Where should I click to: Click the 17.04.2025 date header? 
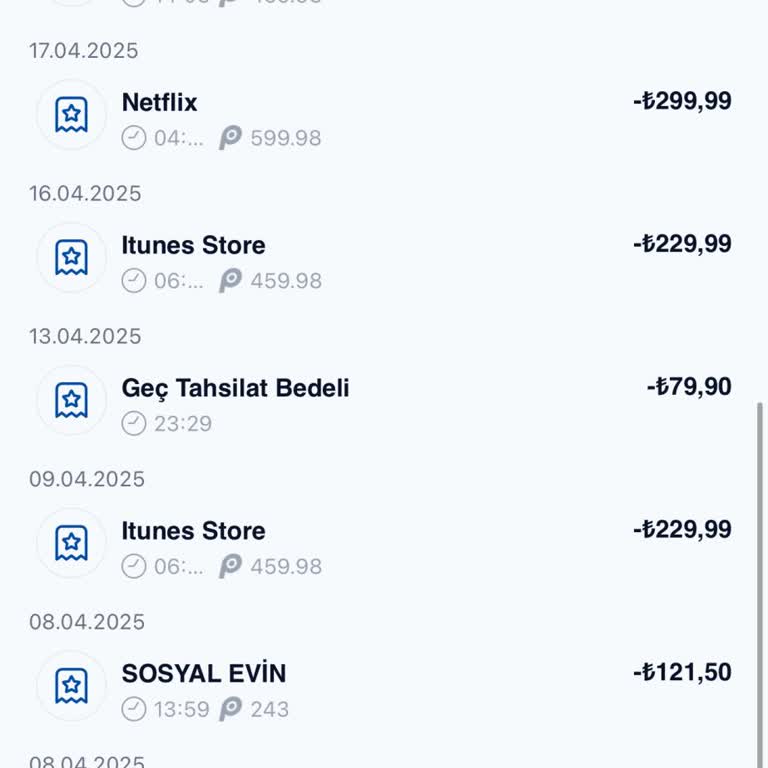tap(84, 51)
